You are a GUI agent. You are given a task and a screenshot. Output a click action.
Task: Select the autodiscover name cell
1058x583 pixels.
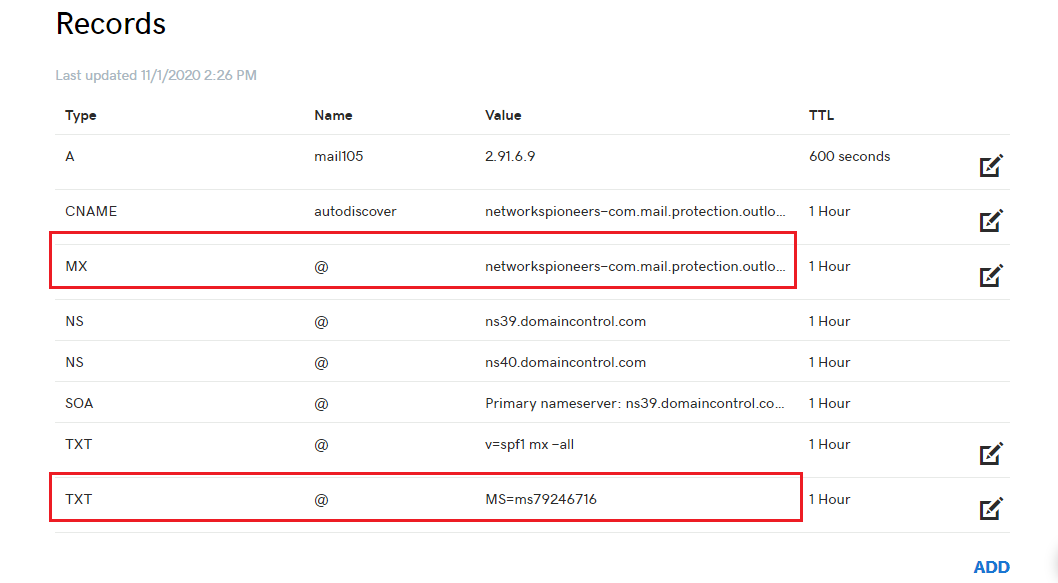click(355, 211)
